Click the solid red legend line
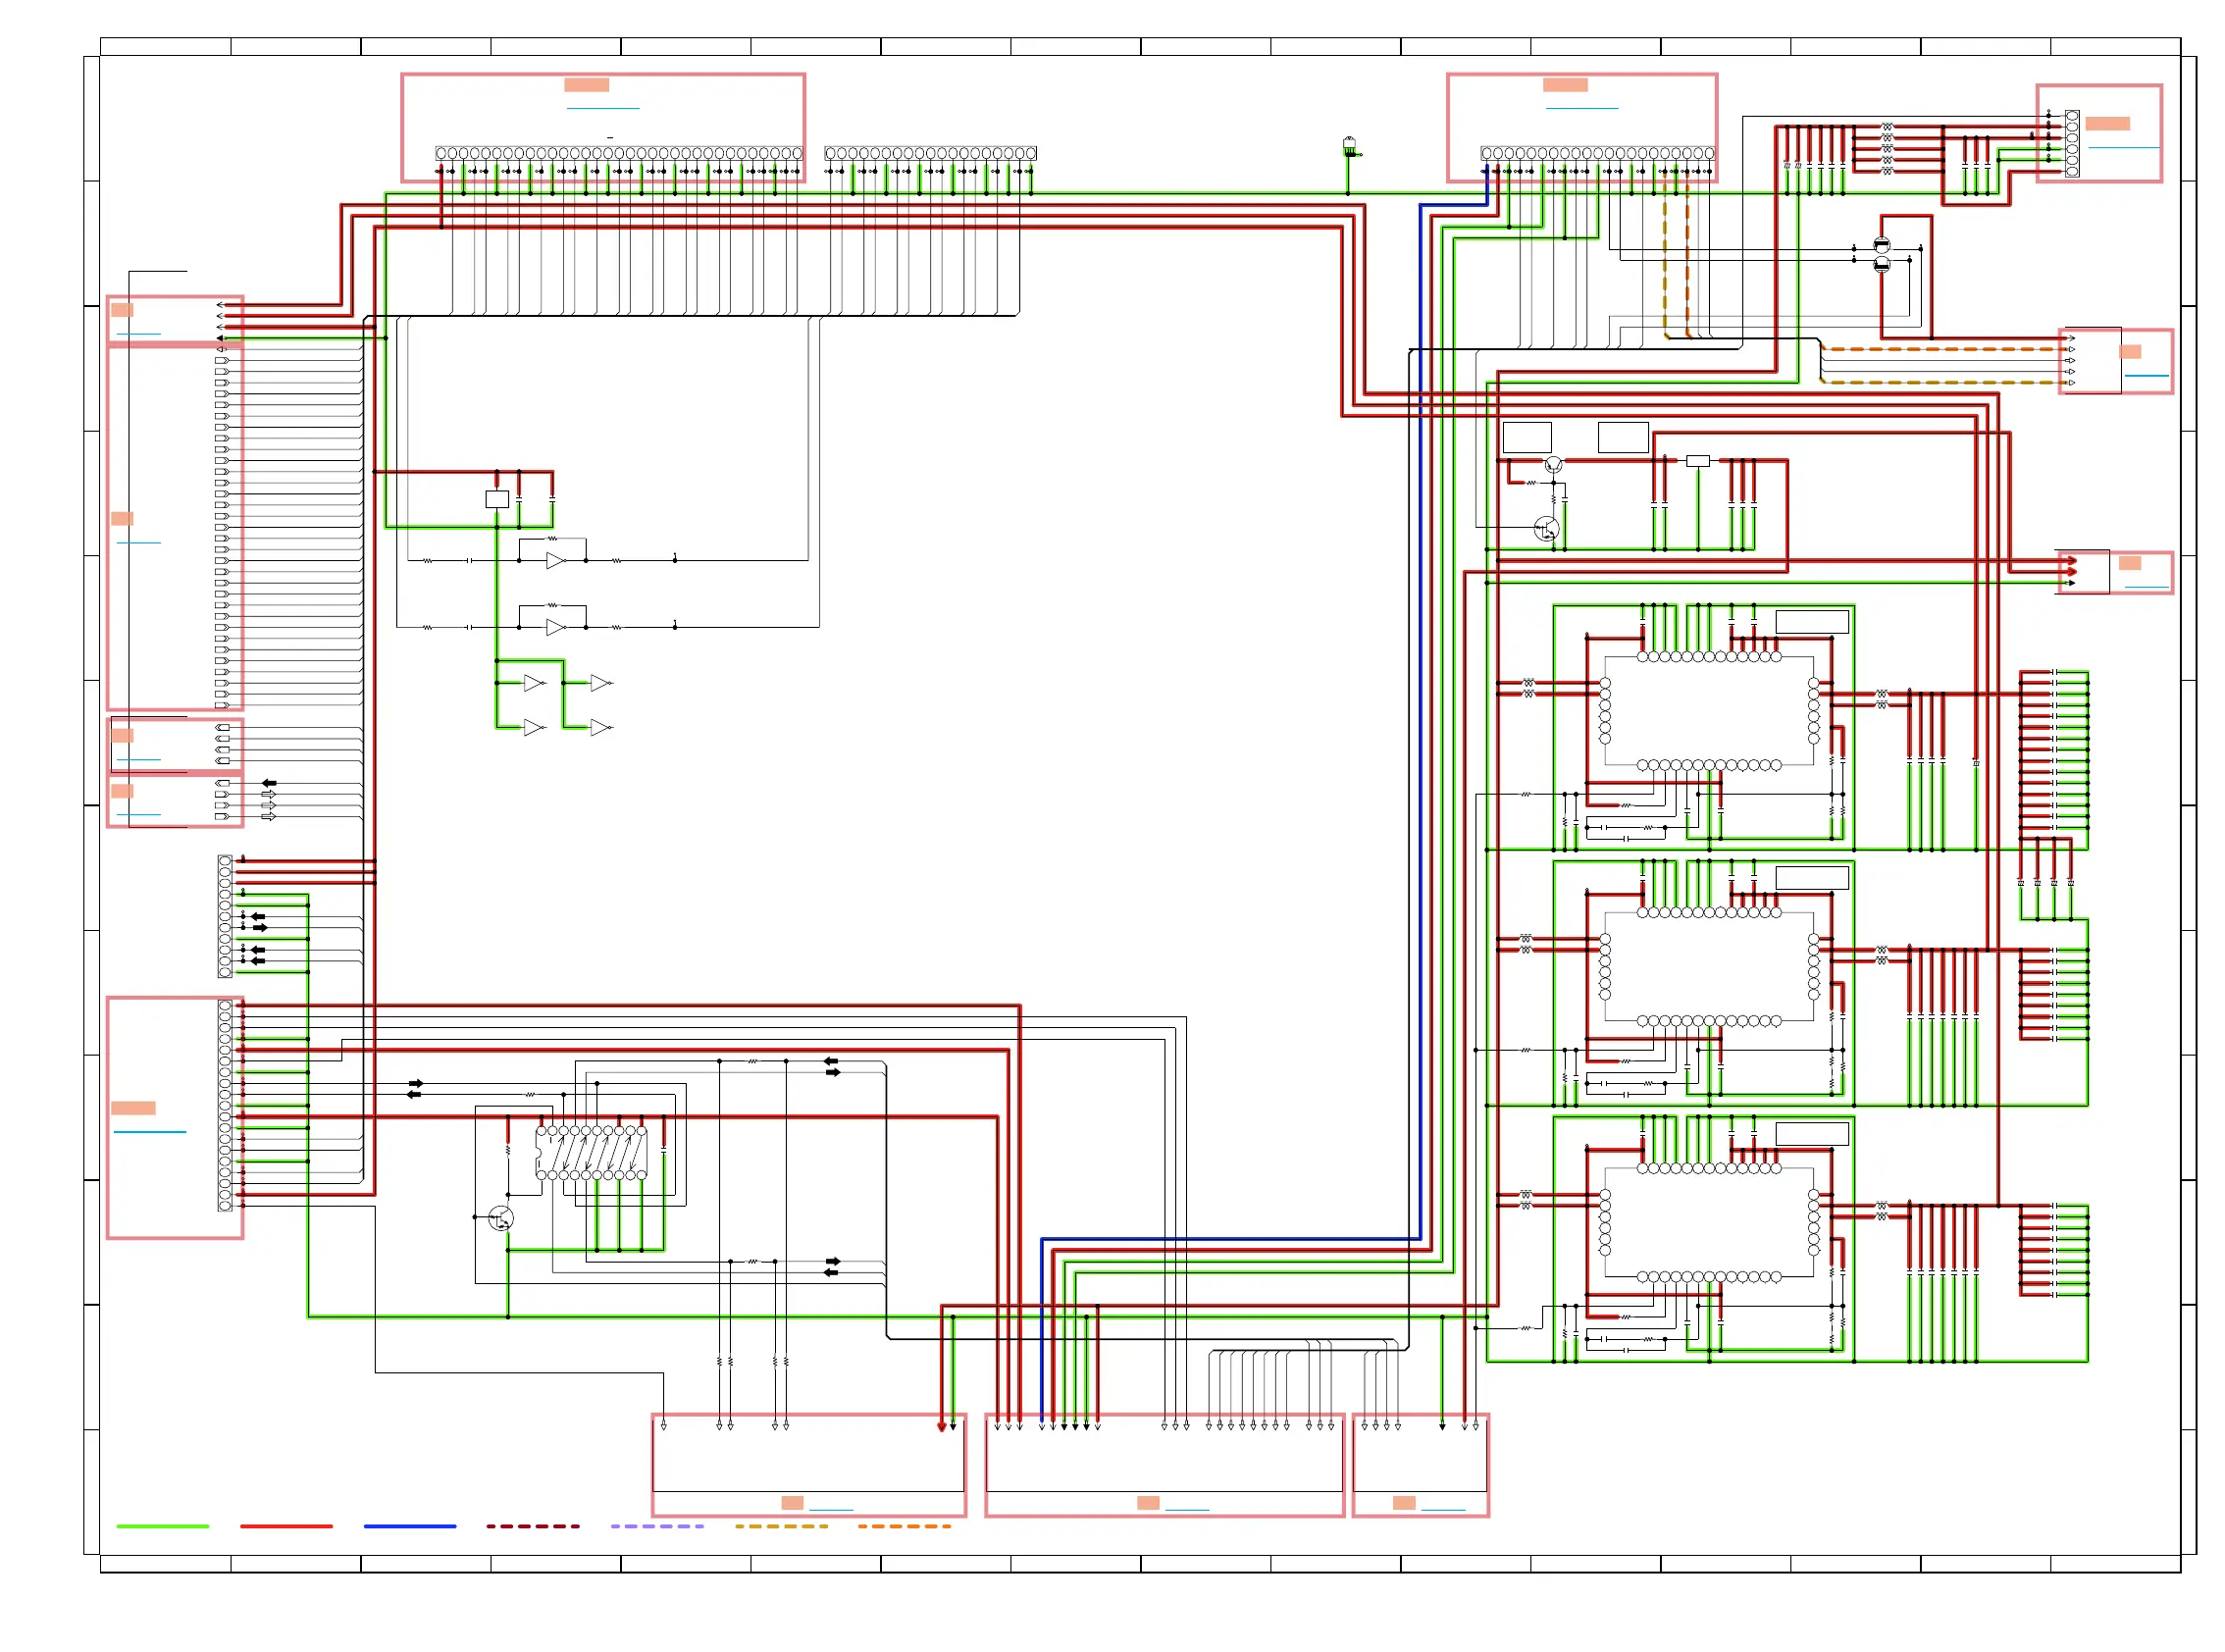 (x=286, y=1527)
